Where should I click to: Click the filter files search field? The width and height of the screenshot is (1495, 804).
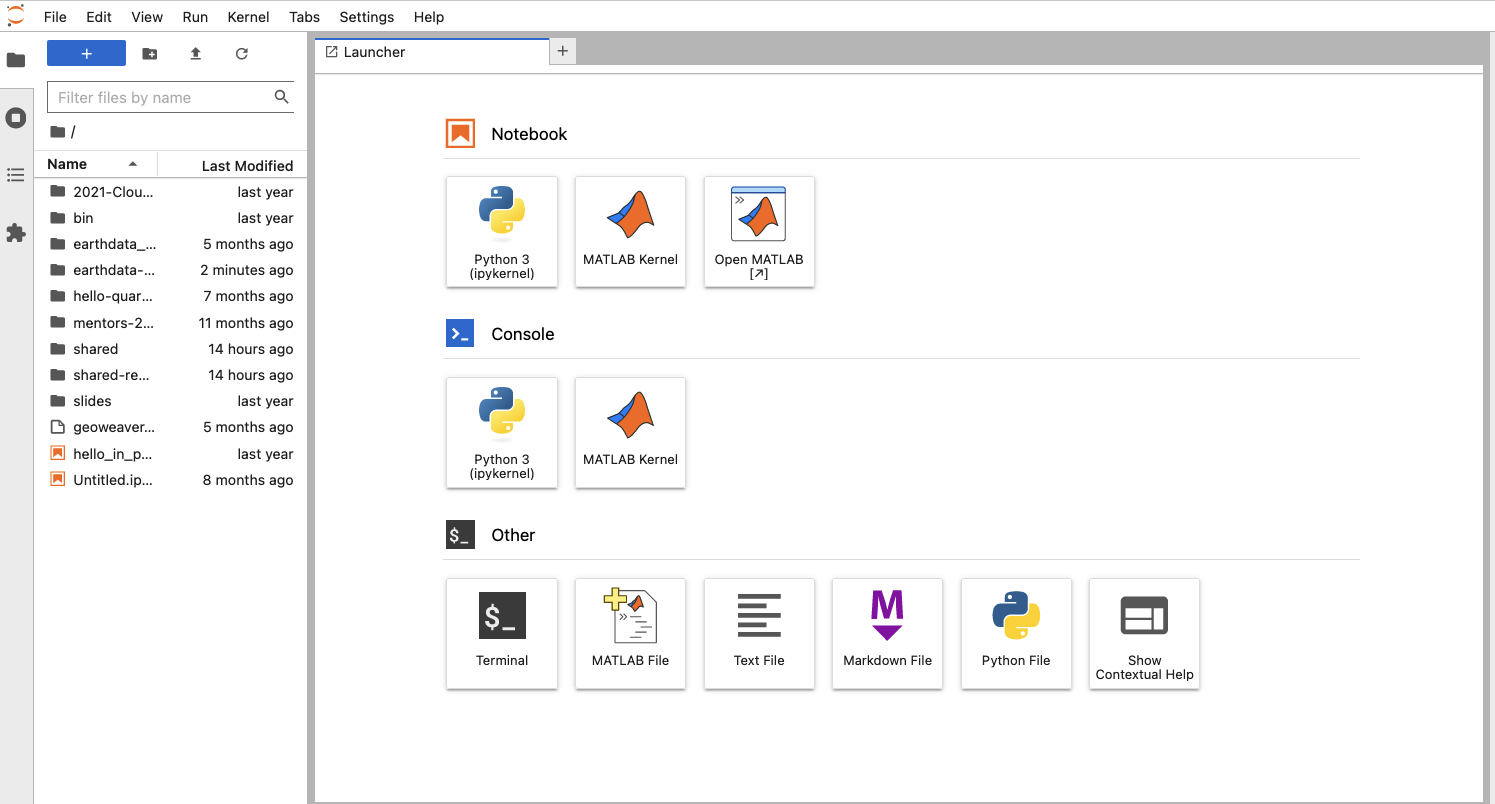point(160,97)
